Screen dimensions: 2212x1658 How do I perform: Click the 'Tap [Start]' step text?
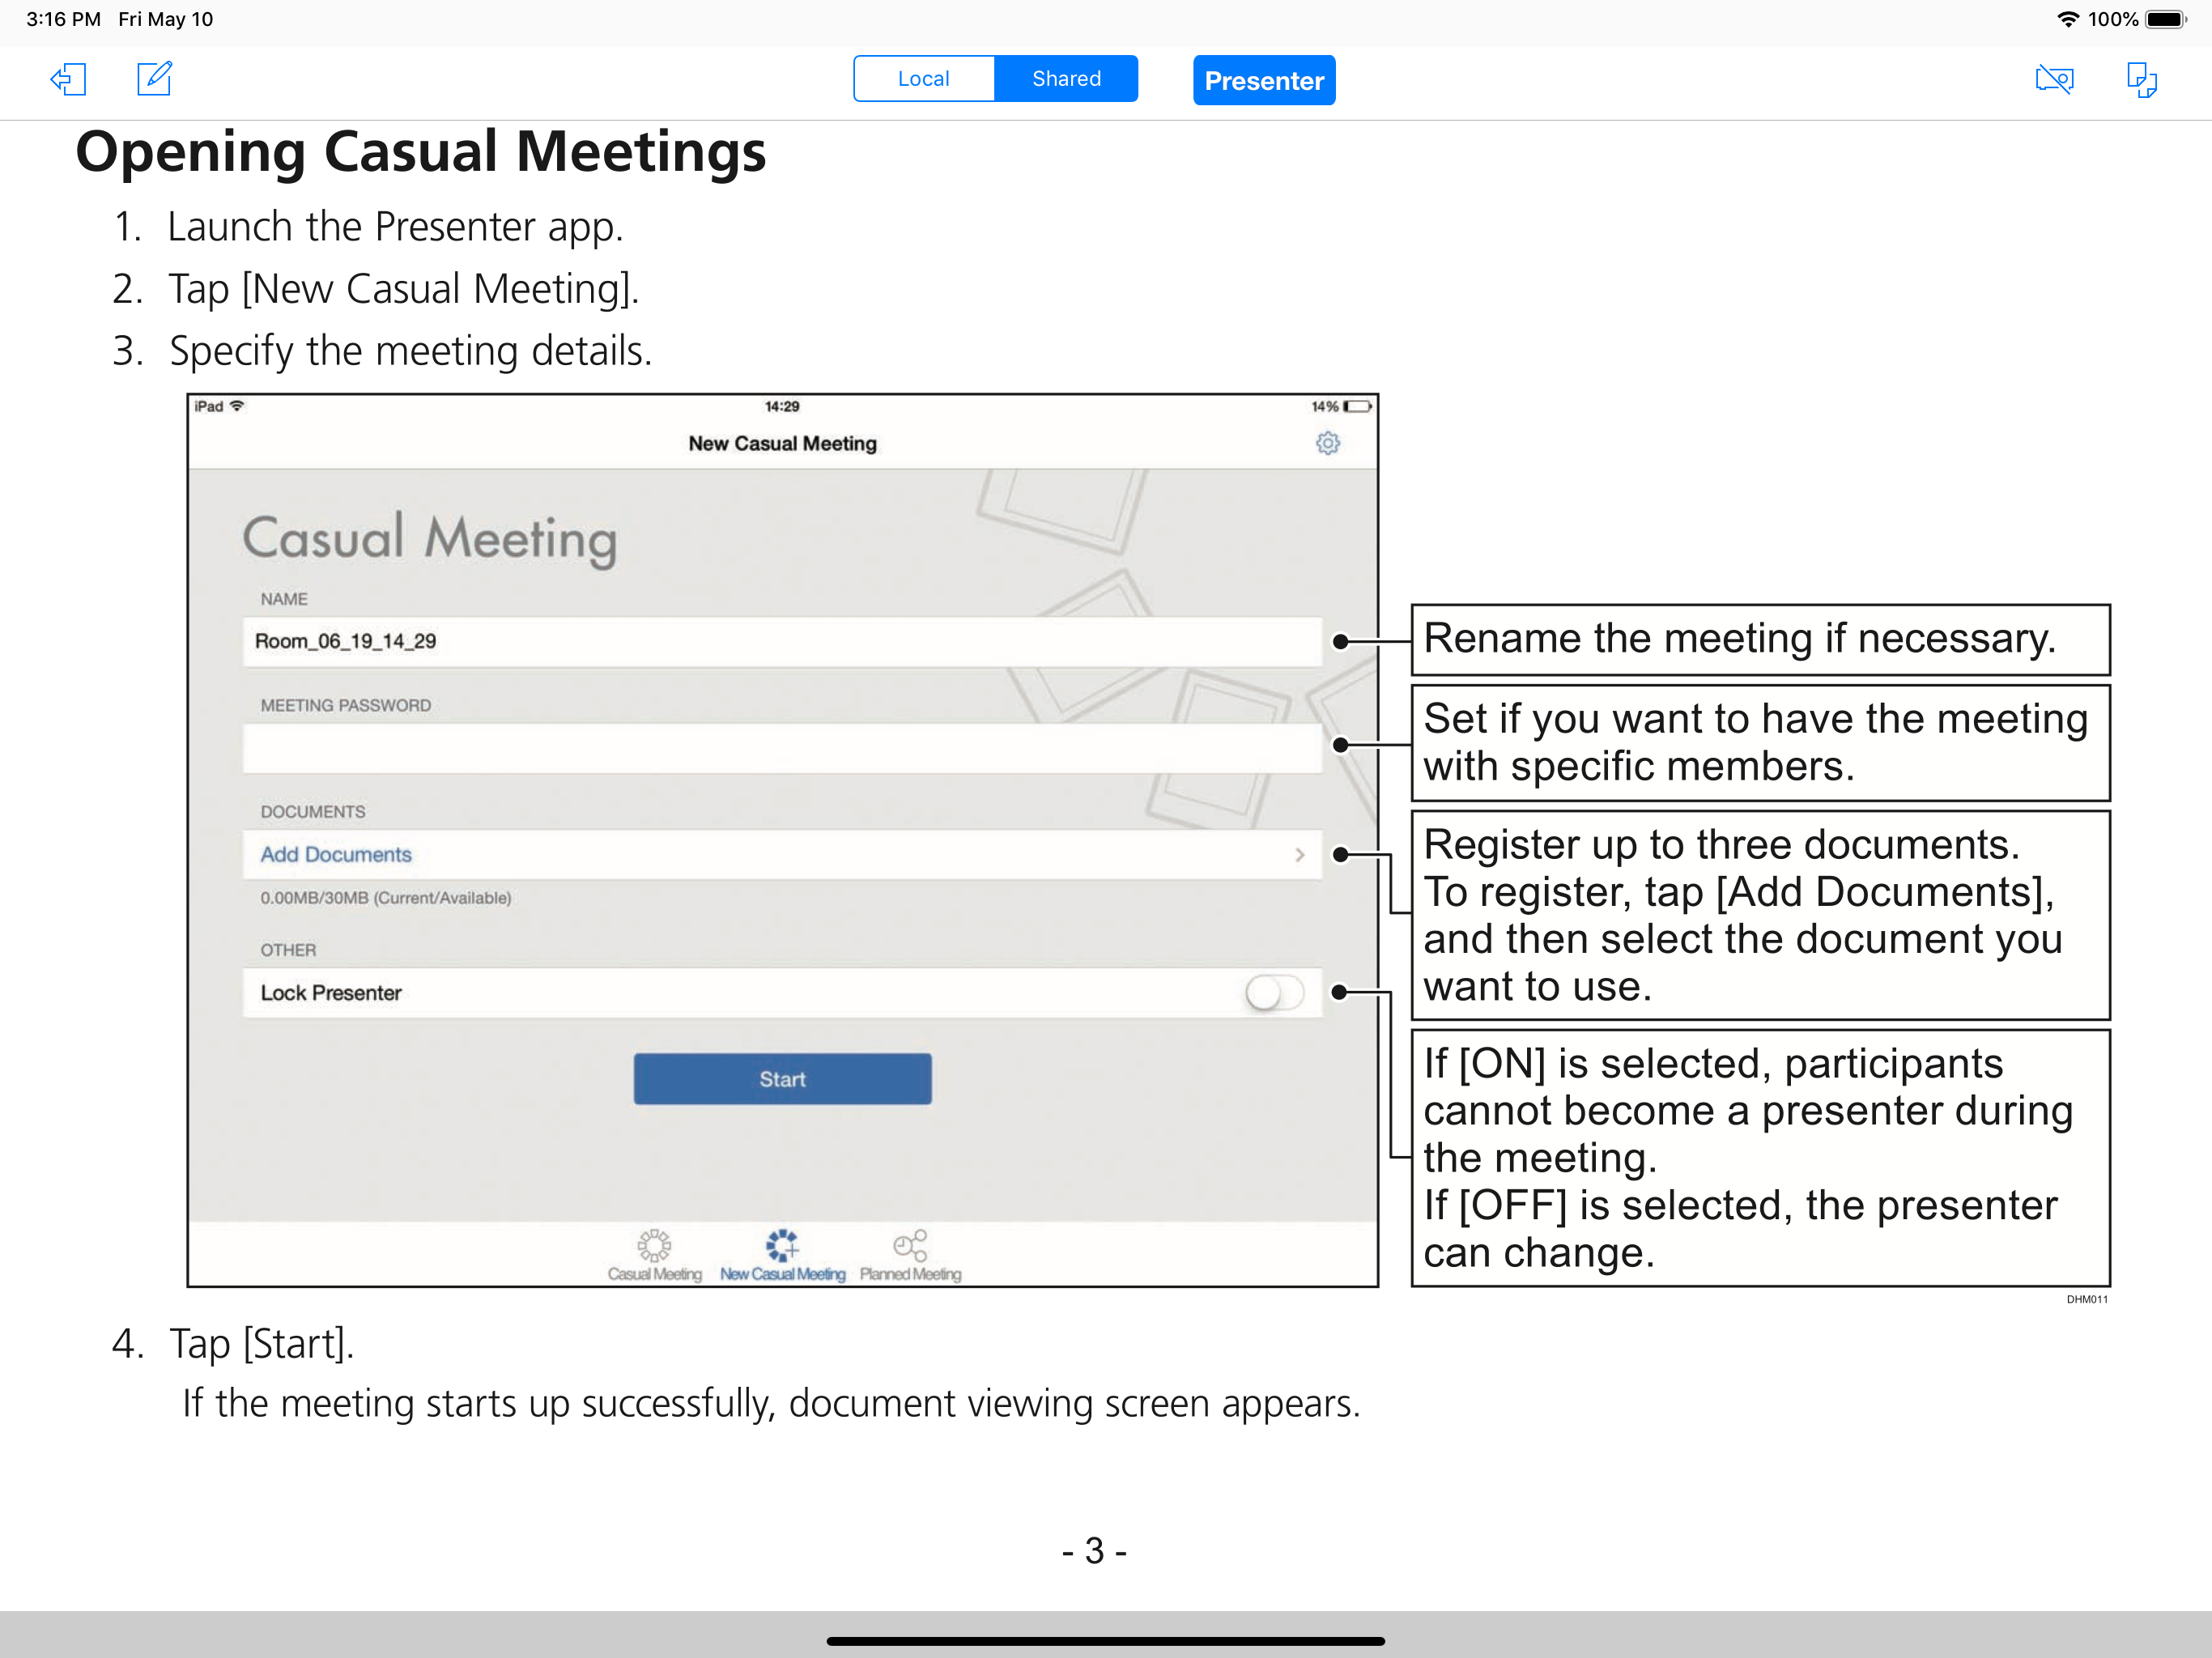pyautogui.click(x=261, y=1344)
